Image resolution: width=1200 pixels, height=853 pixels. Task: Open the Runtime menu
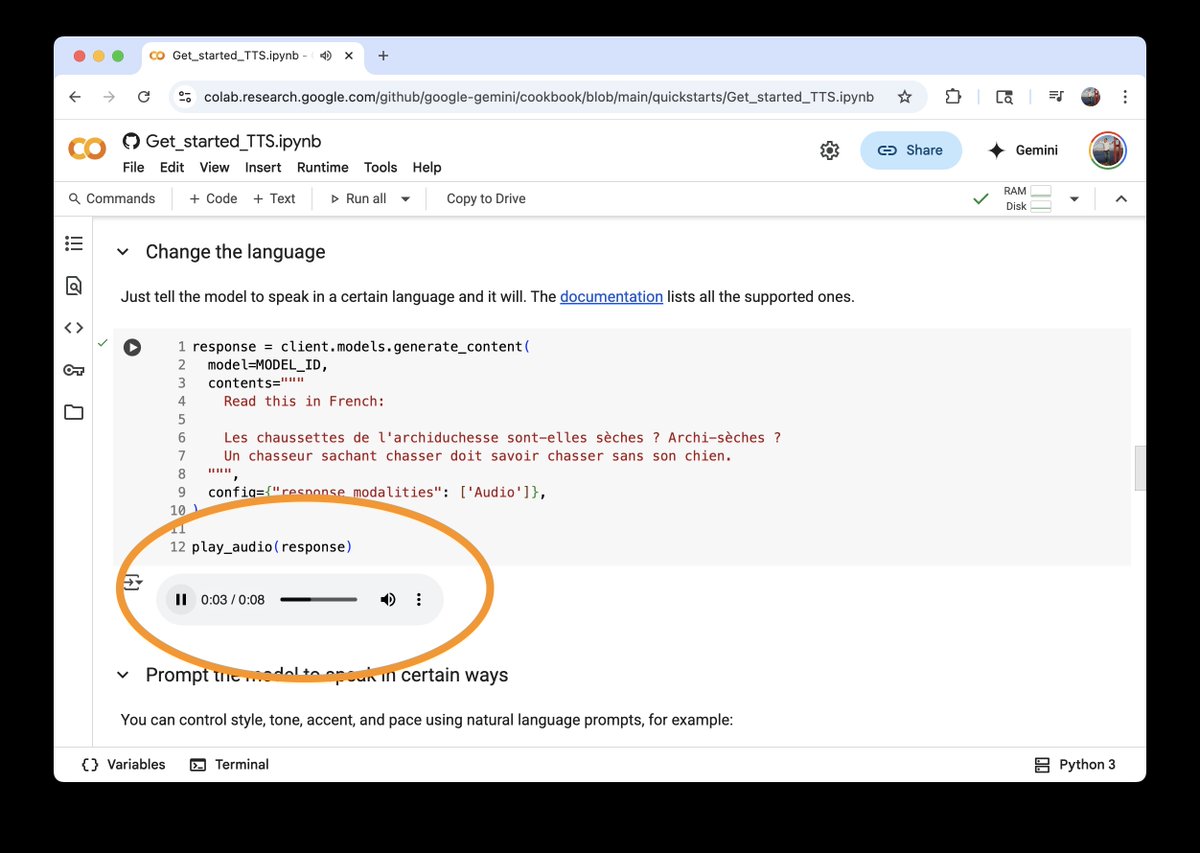[x=323, y=167]
